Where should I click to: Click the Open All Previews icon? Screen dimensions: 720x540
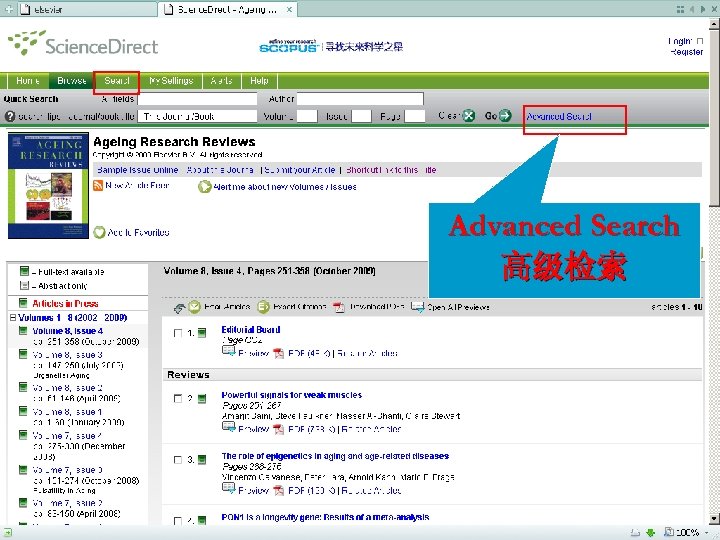pos(417,307)
